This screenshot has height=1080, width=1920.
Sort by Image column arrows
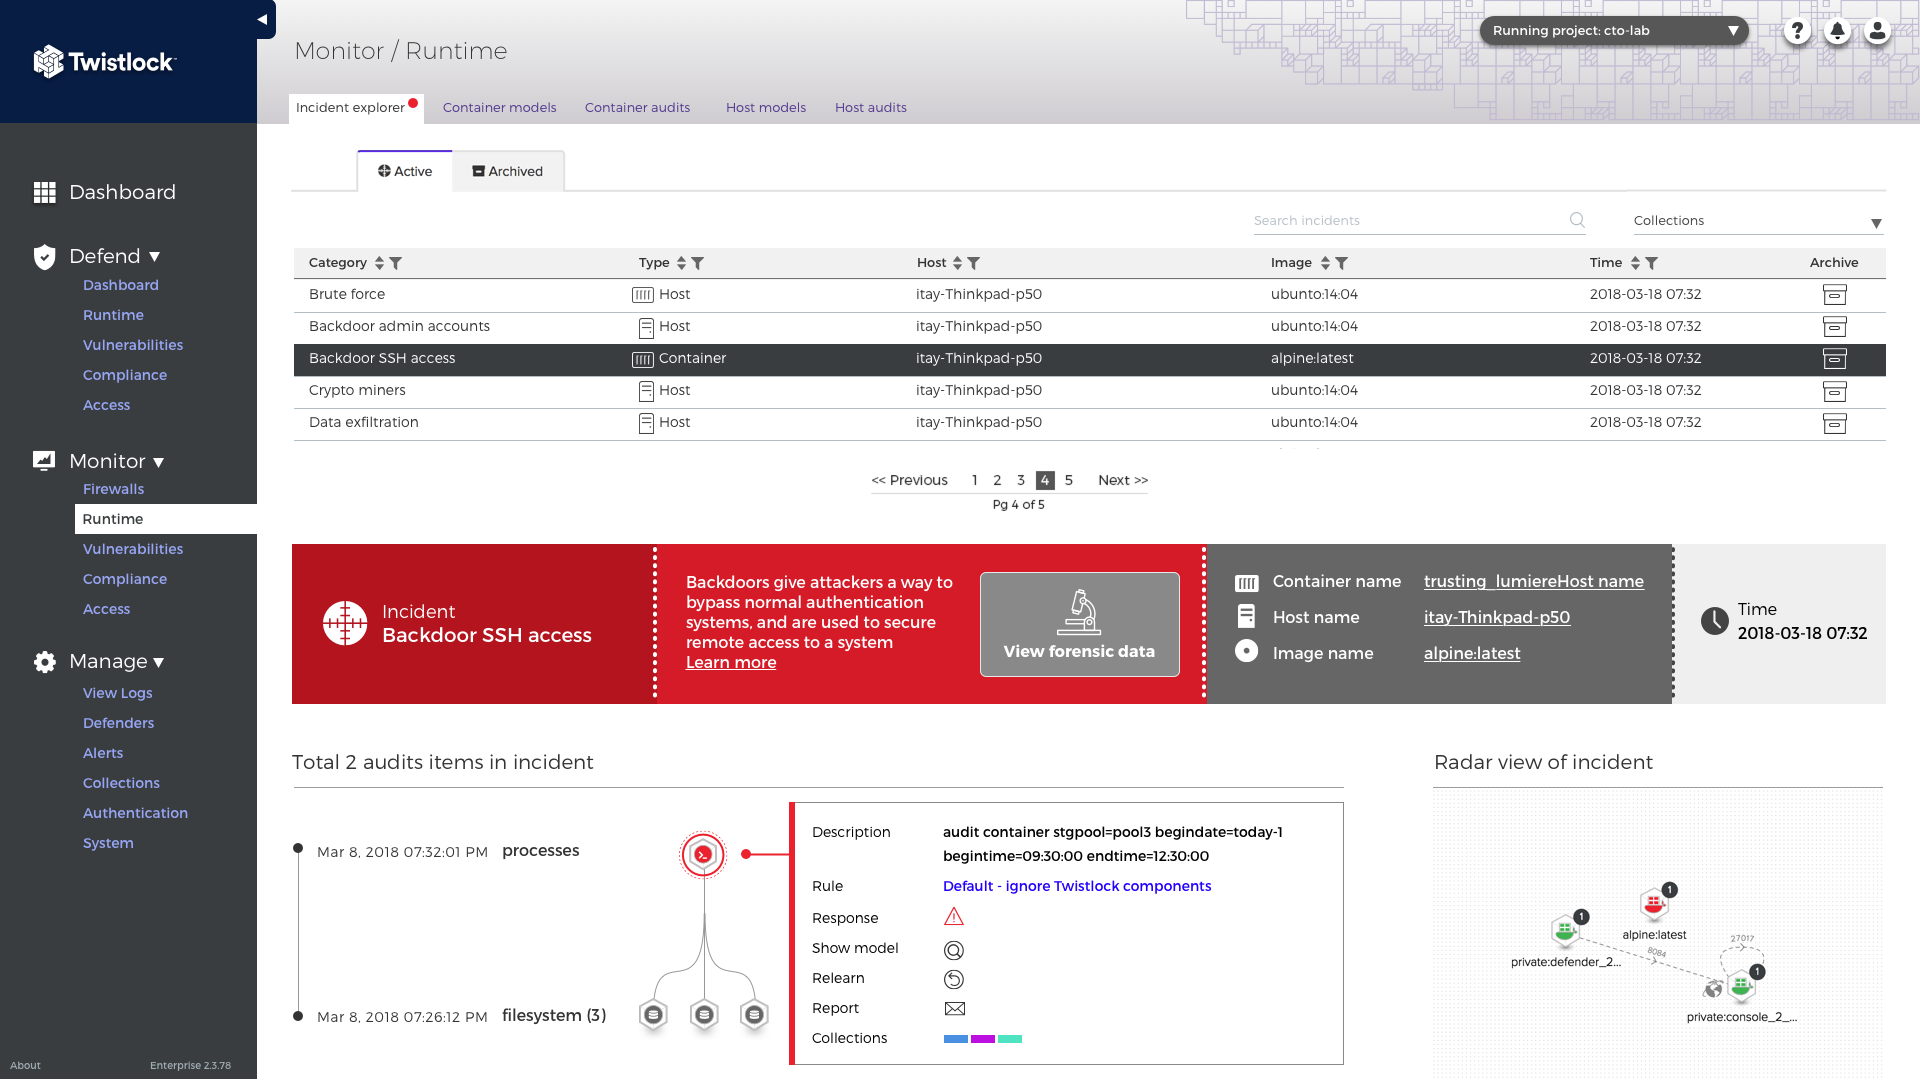[1325, 263]
